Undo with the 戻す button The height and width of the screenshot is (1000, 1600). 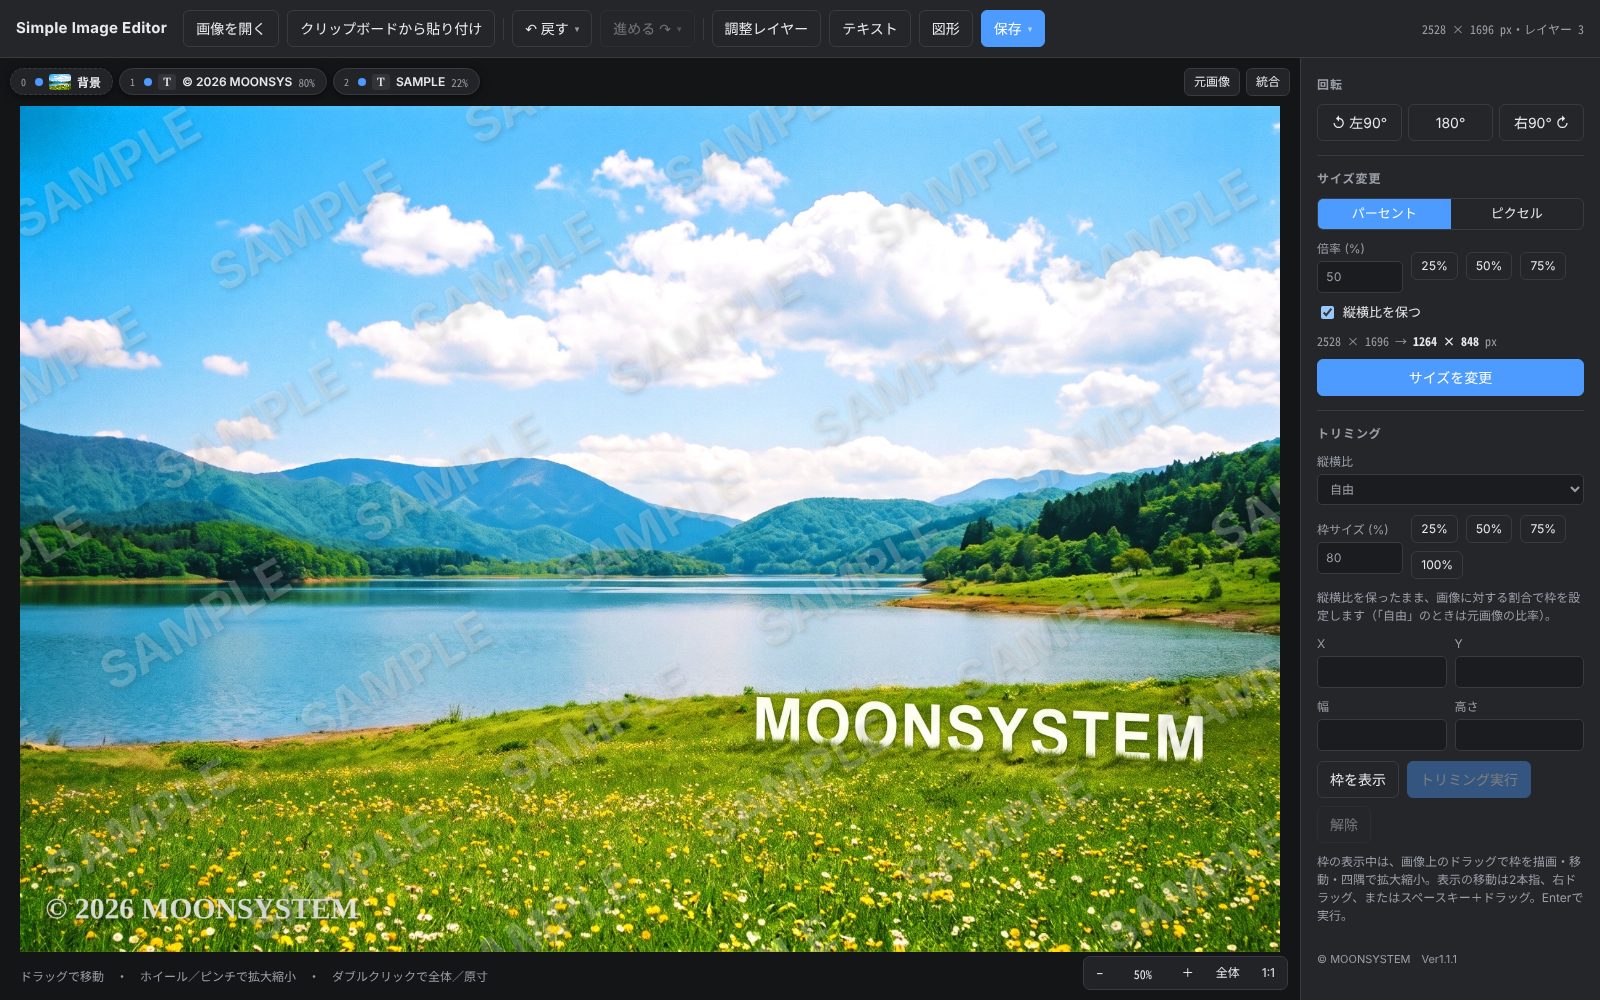pyautogui.click(x=552, y=29)
